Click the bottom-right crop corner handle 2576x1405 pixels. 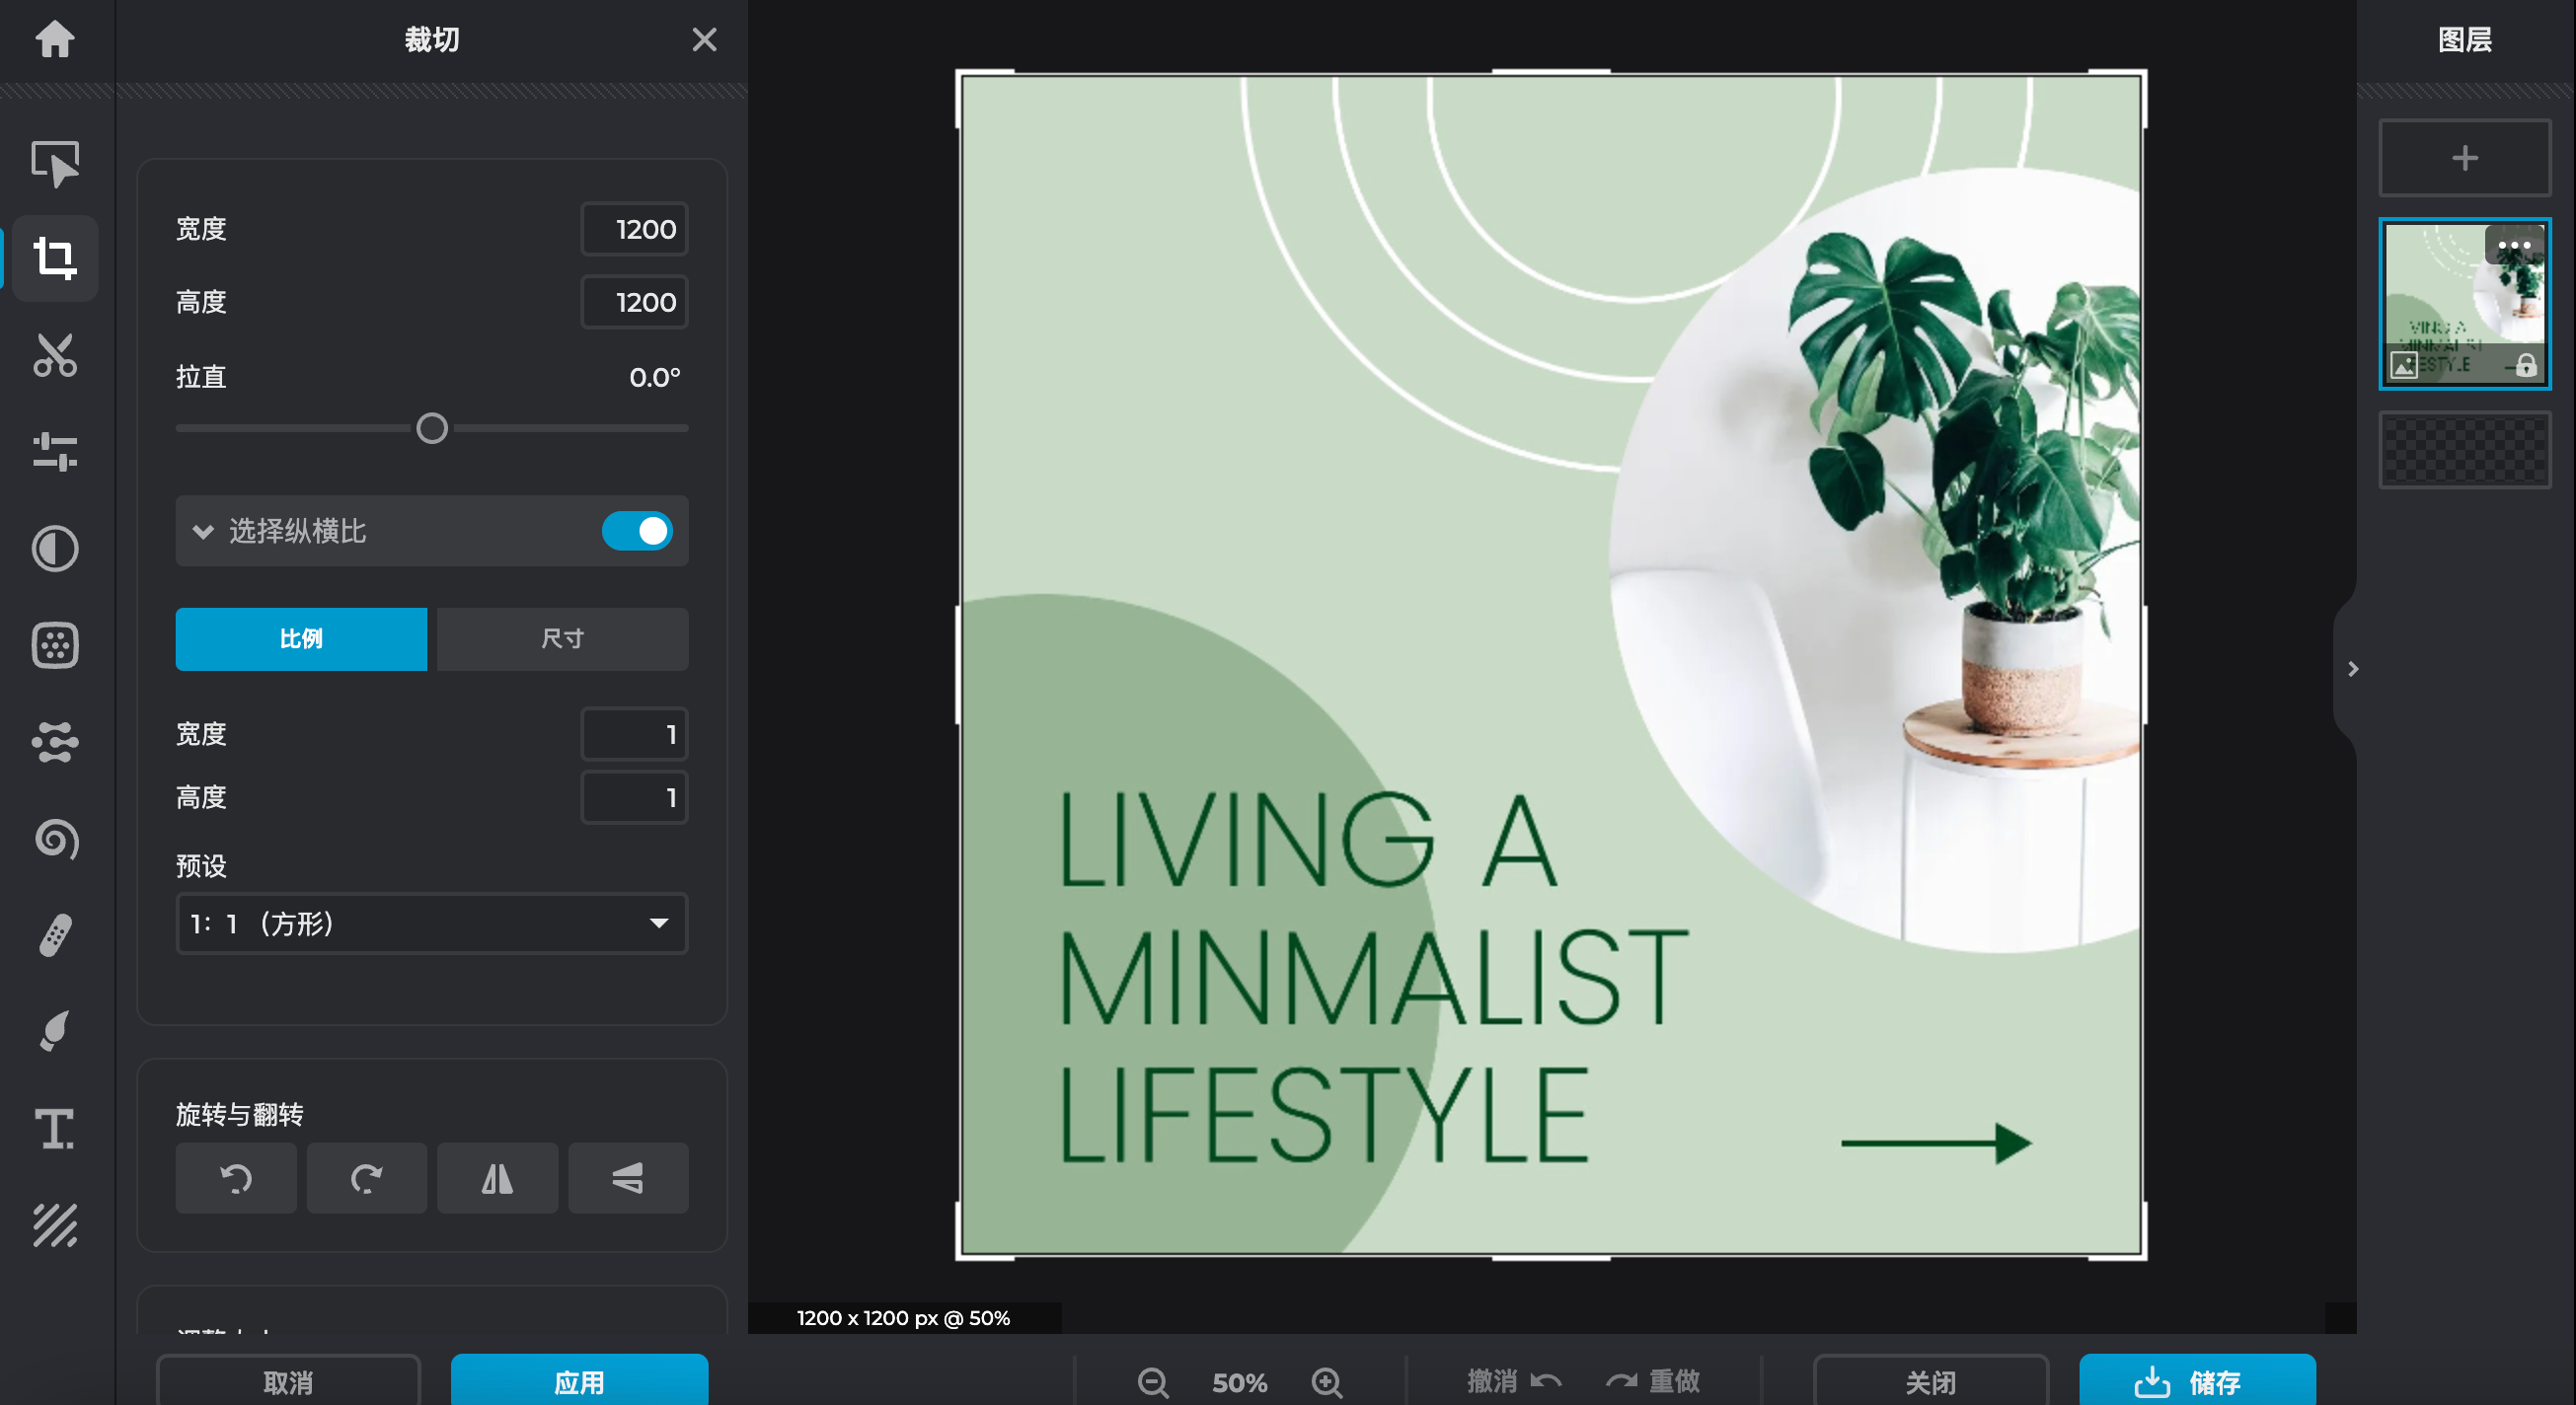click(x=2142, y=1256)
